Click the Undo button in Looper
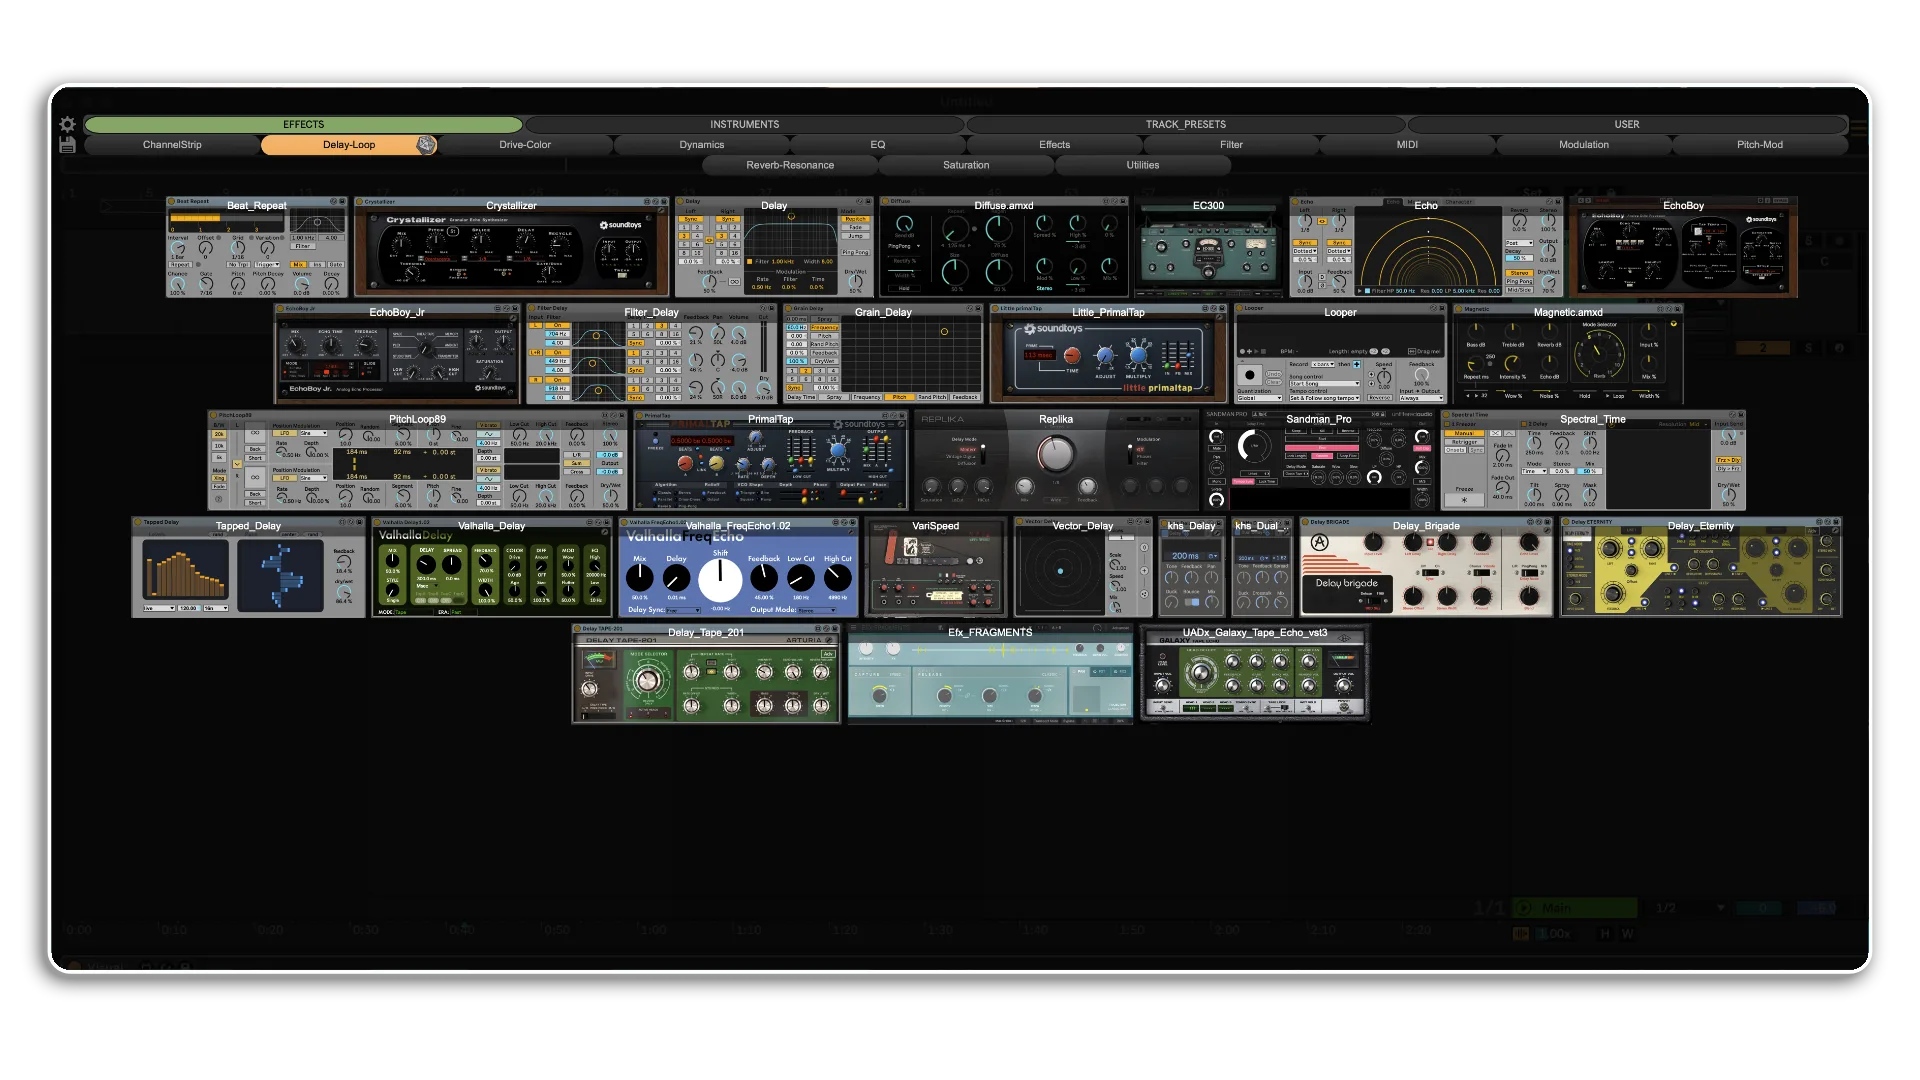The width and height of the screenshot is (1920, 1080). pyautogui.click(x=1273, y=374)
